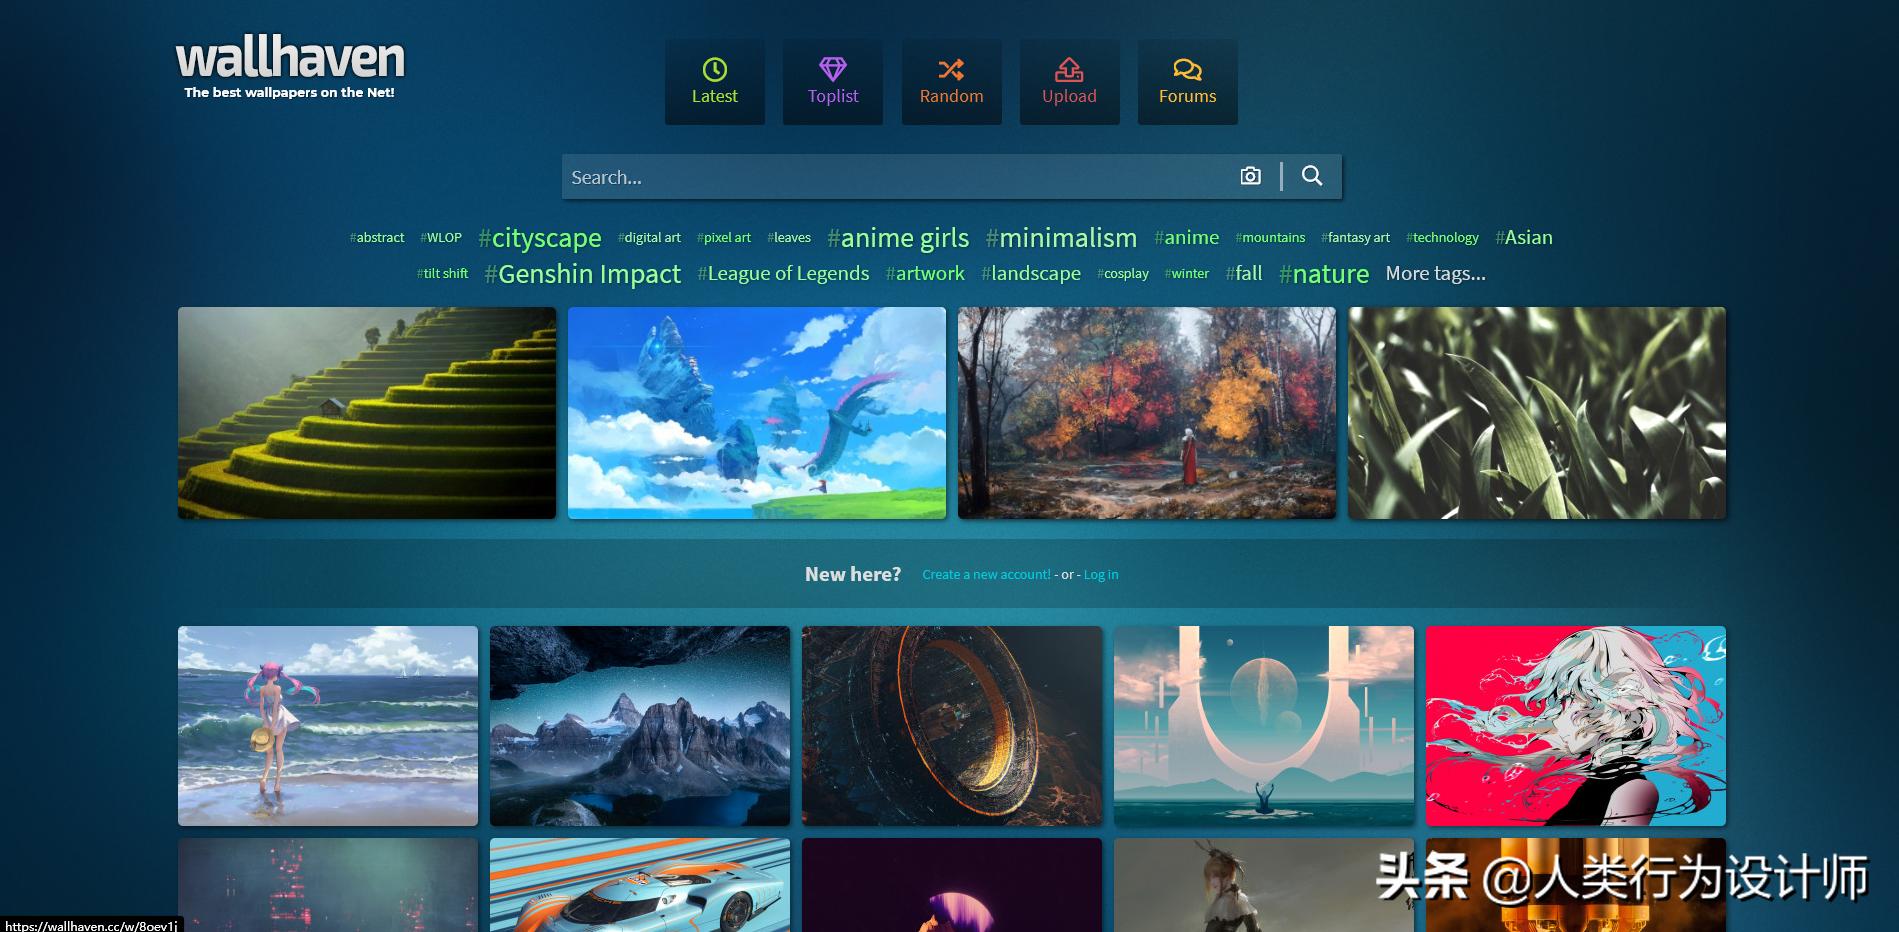Screen dimensions: 1899x932
Task: Open the red and white anime girl wallpaper
Action: click(x=1576, y=726)
